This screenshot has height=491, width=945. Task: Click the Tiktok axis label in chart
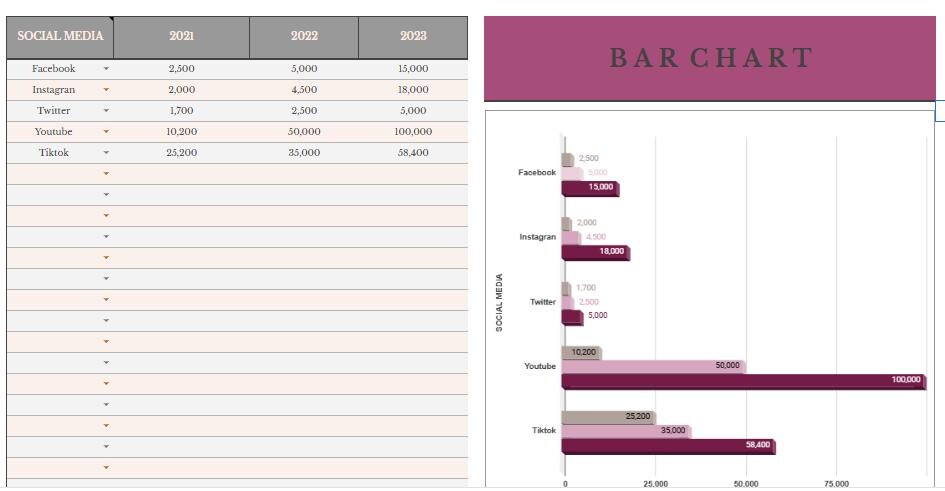[544, 430]
